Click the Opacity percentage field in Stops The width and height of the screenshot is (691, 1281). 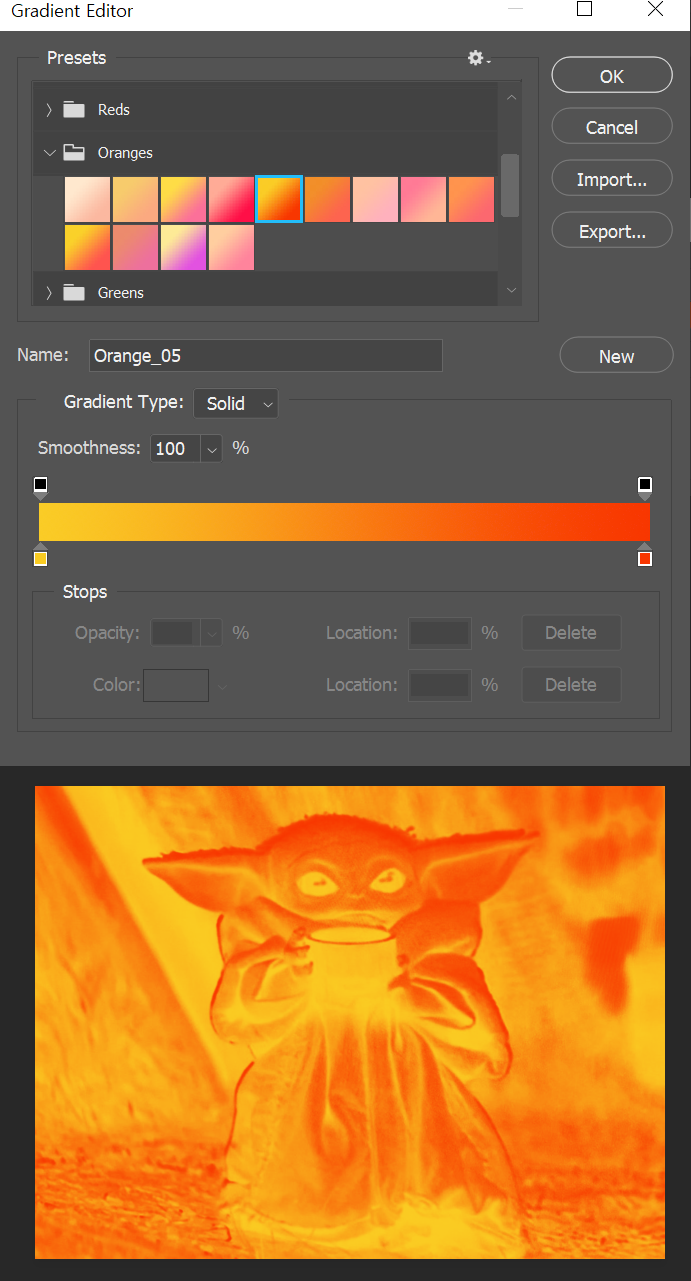(x=176, y=633)
